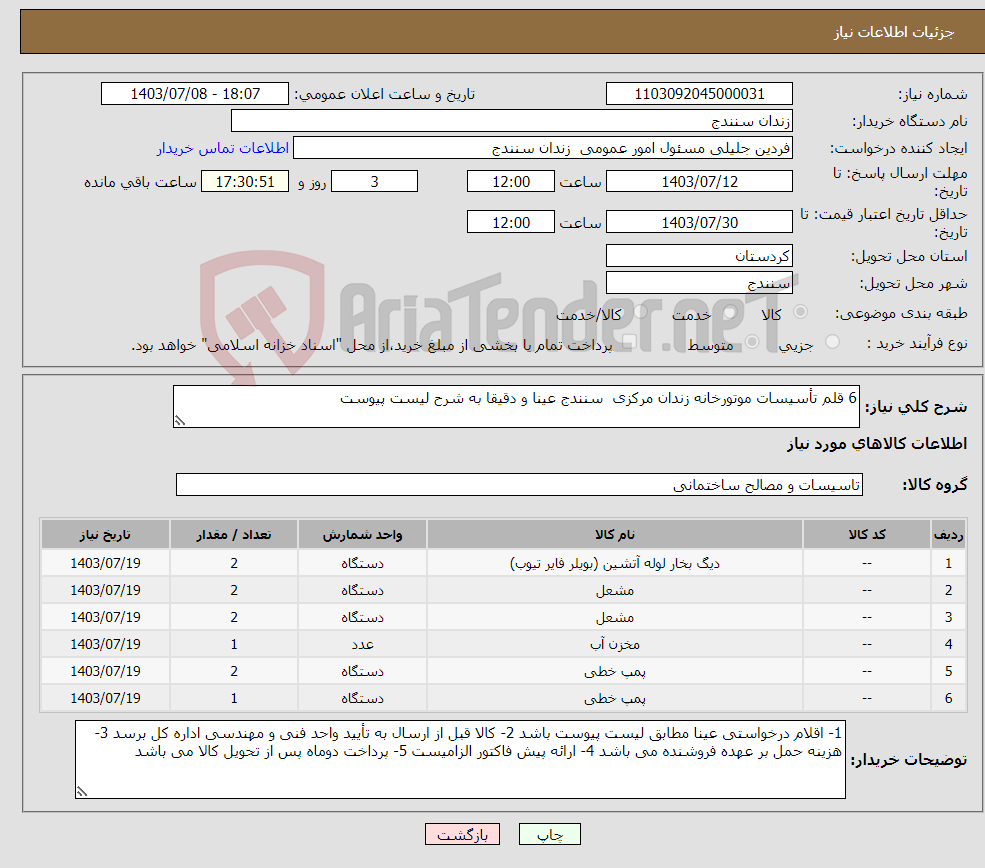Click the جزئیات اطلاعات نیاز header title
Image resolution: width=985 pixels, height=868 pixels.
click(894, 32)
